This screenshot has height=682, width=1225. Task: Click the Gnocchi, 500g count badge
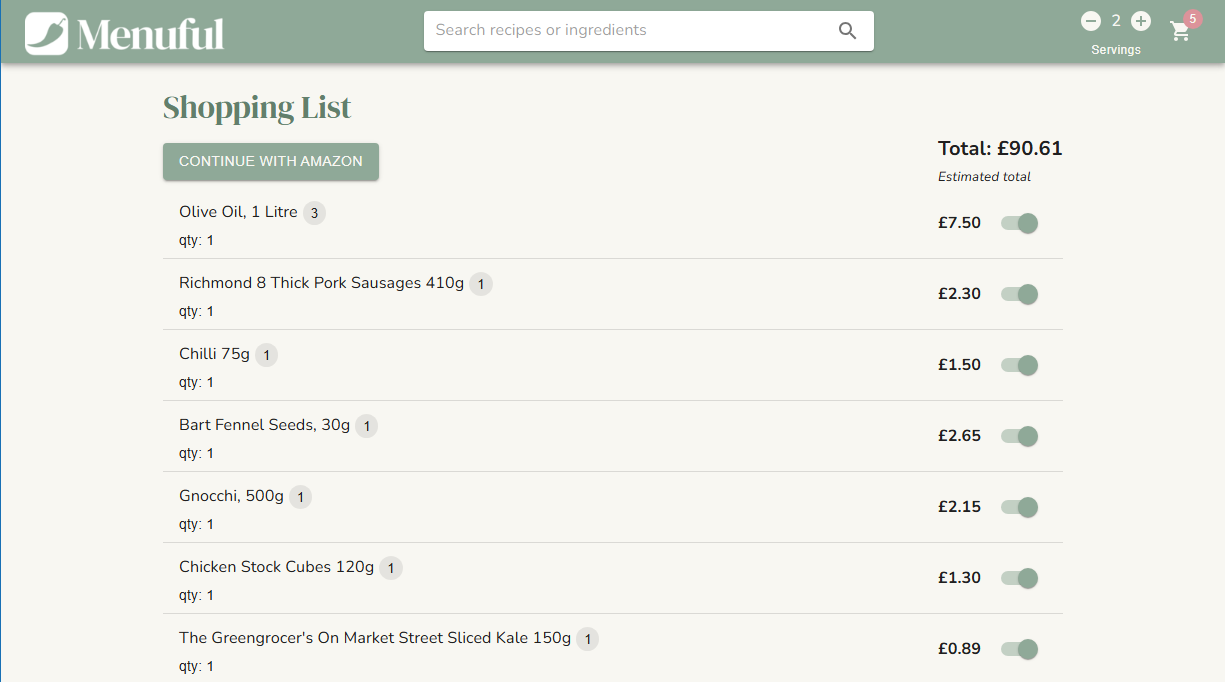tap(300, 497)
